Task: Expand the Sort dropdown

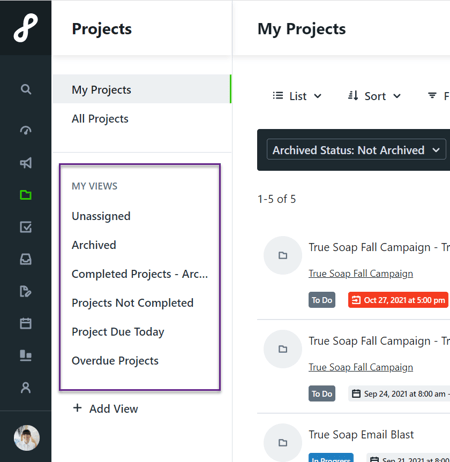Action: click(x=374, y=96)
